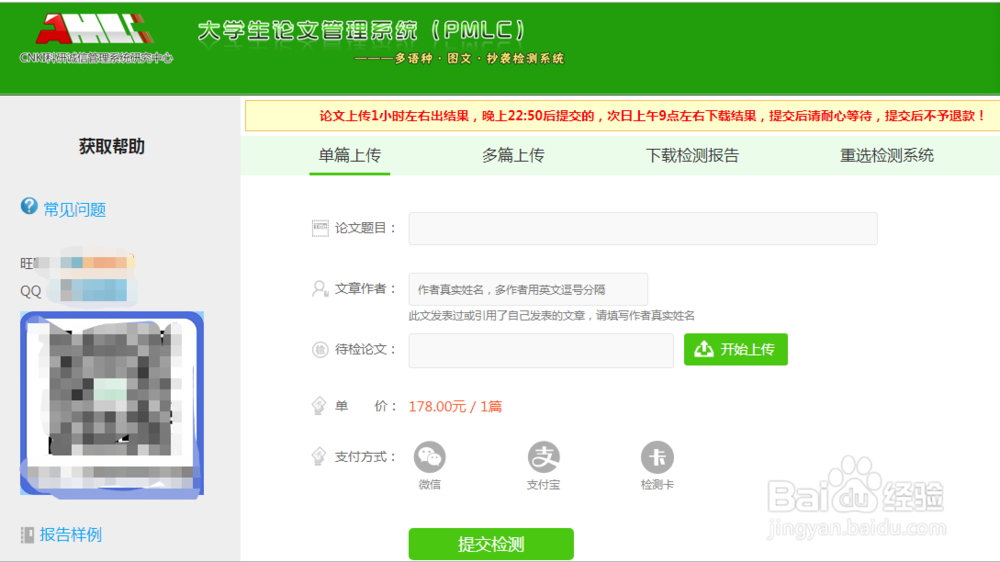Switch to 多篇上传 tab
1000x562 pixels.
click(x=513, y=155)
